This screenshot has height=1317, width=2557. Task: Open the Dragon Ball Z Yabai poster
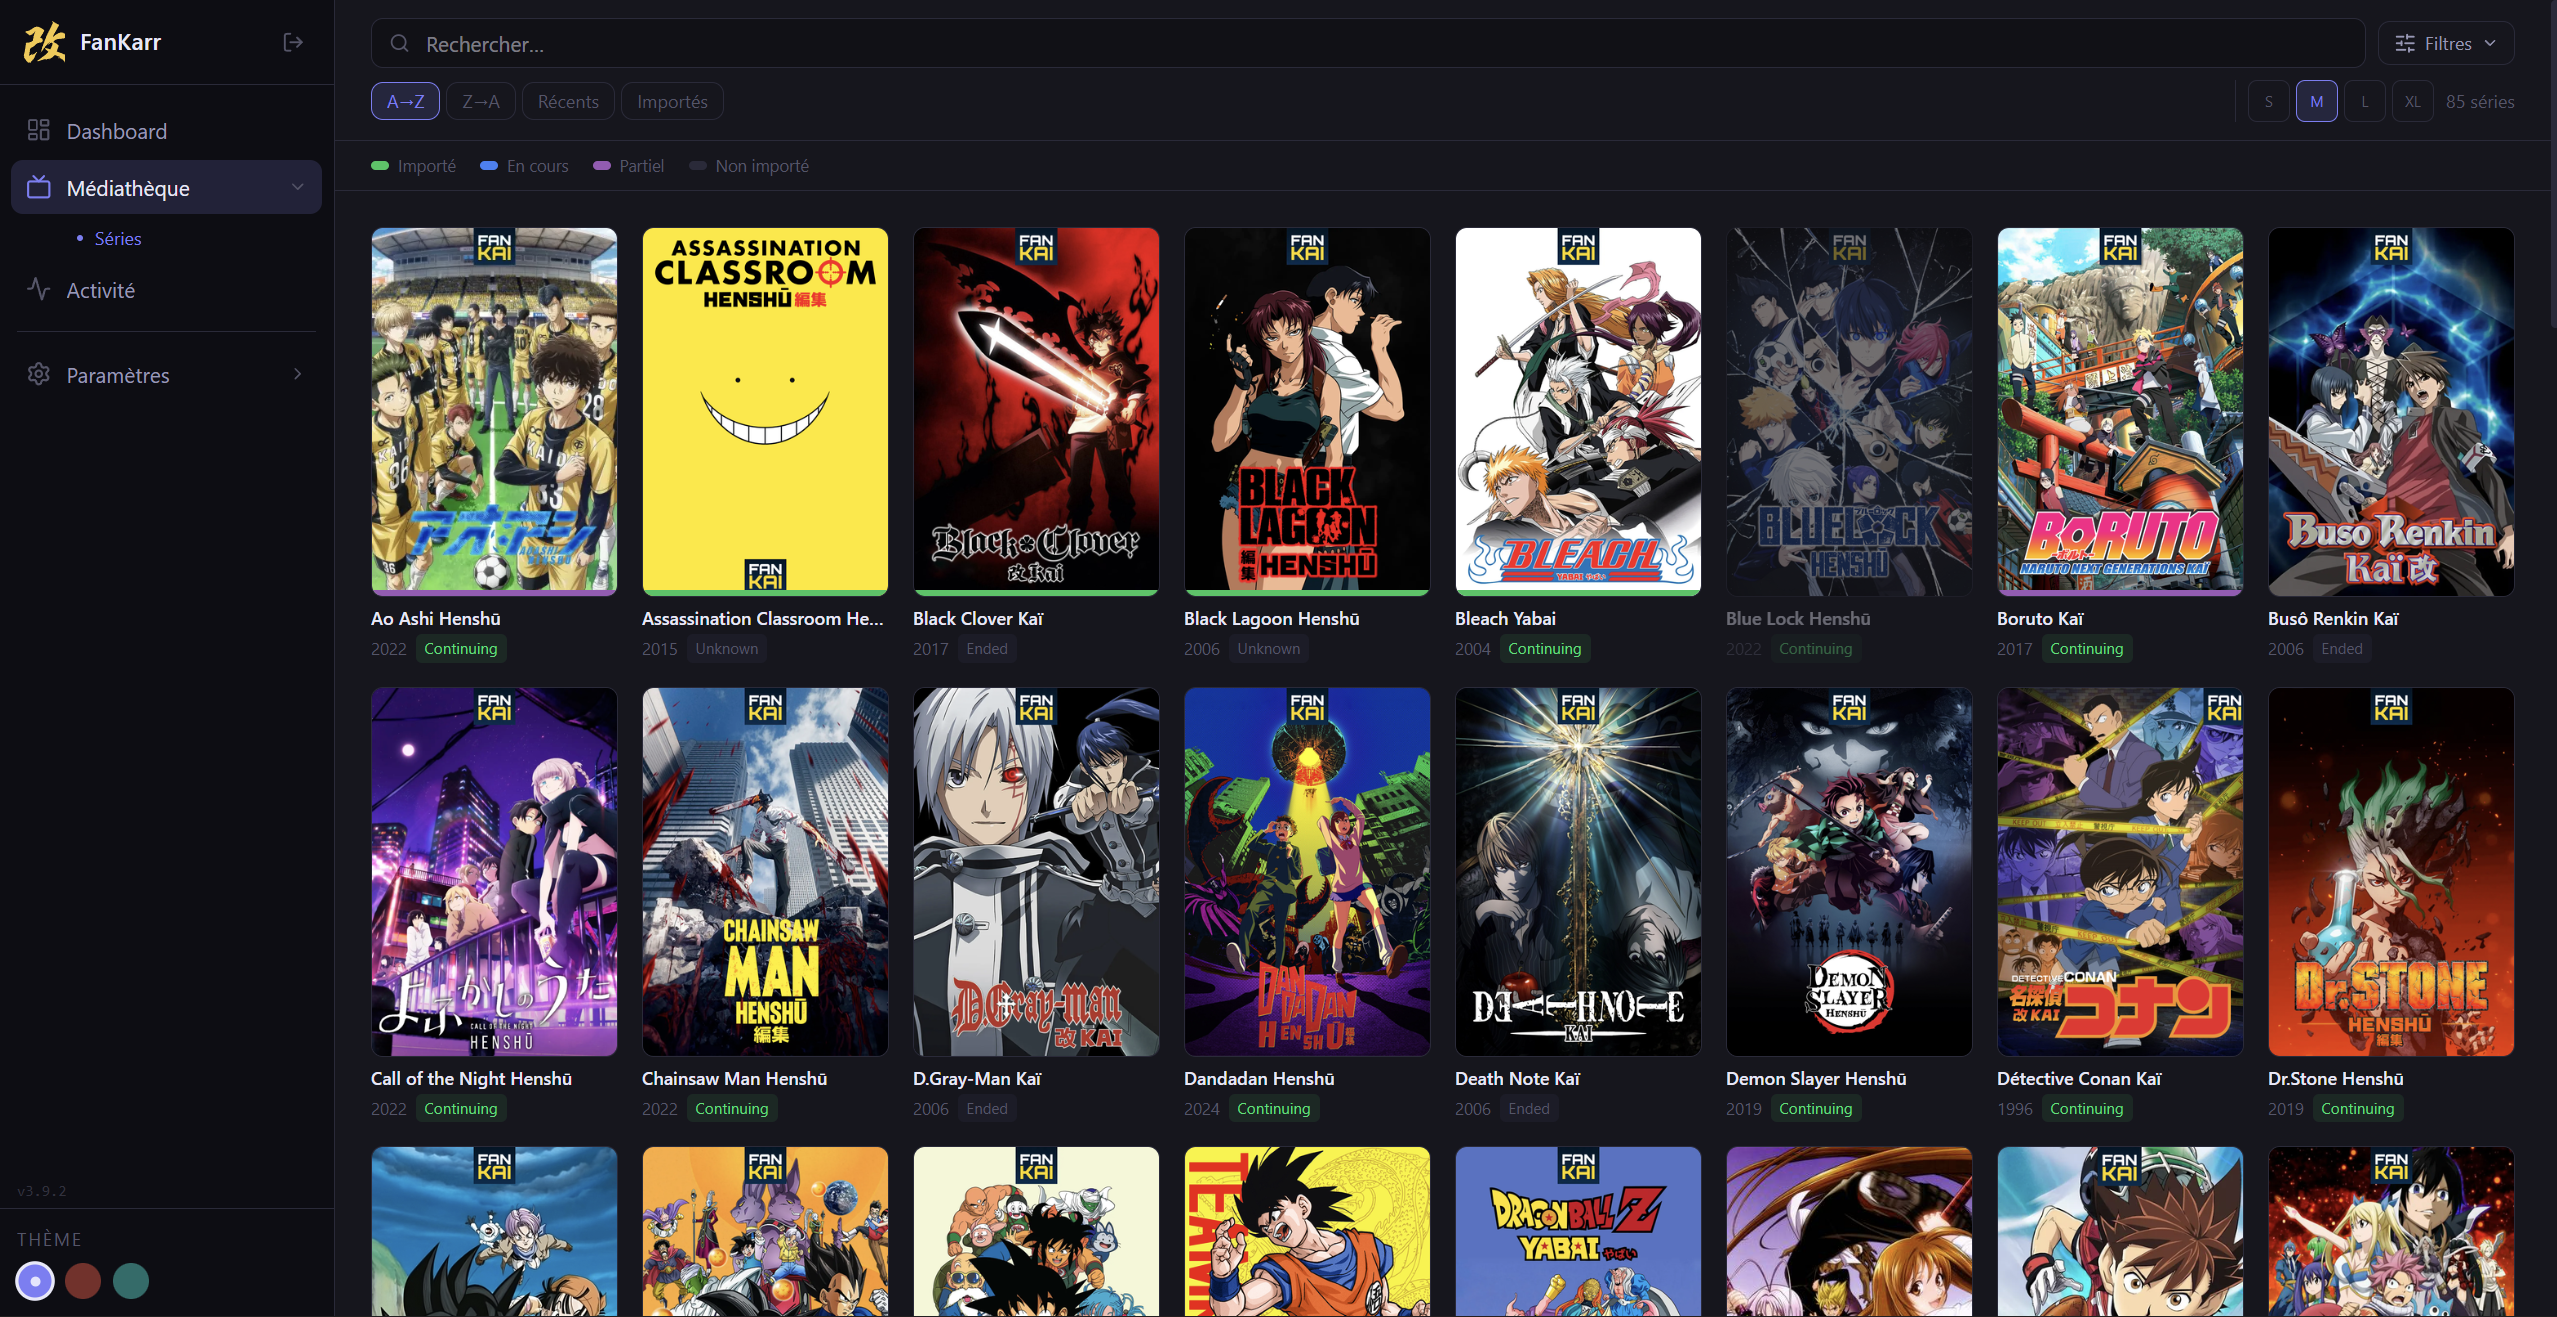click(1578, 1232)
